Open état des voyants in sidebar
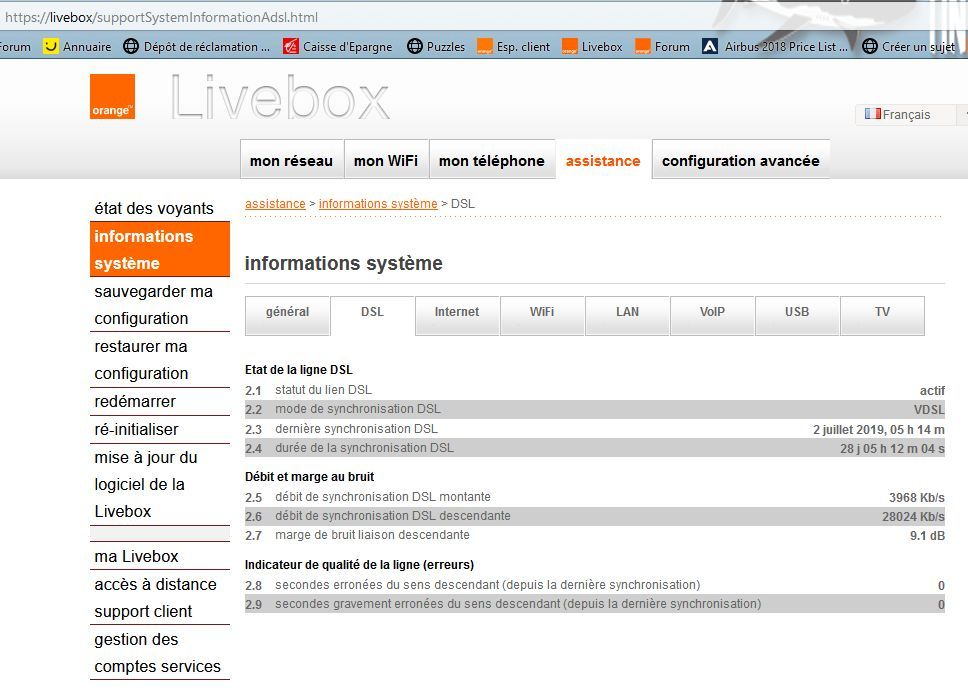The height and width of the screenshot is (694, 968). tap(154, 208)
